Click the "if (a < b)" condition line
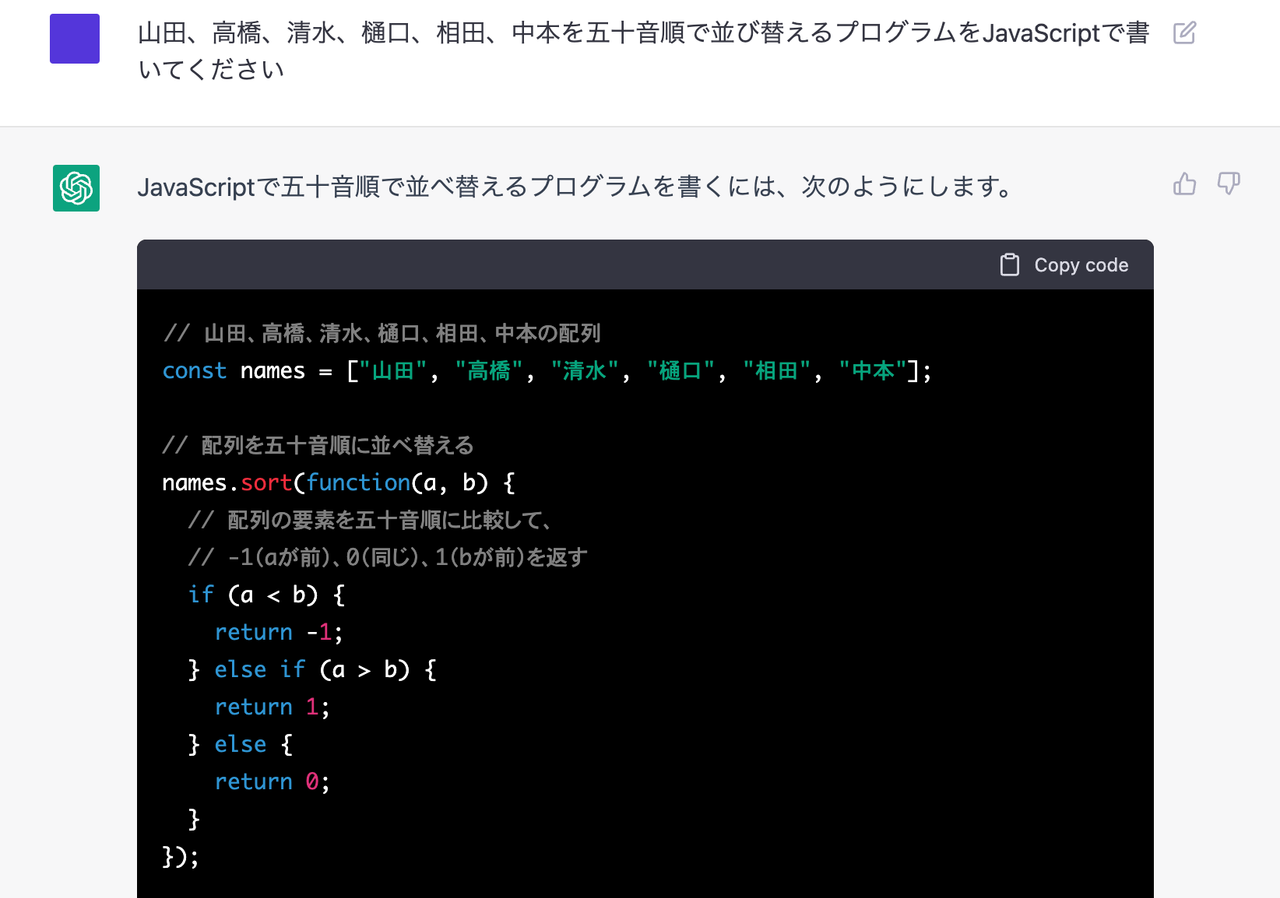1280x898 pixels. 266,595
